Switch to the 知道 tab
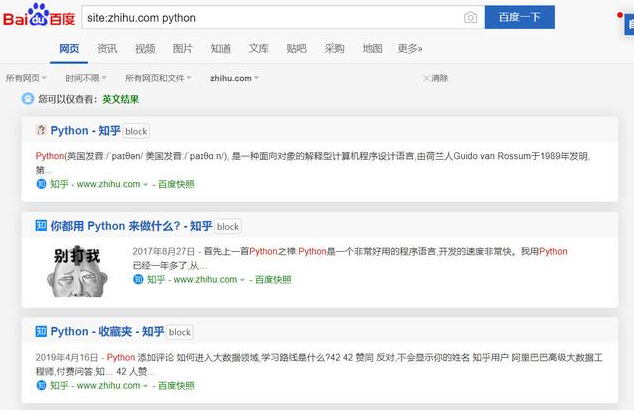The height and width of the screenshot is (410, 634). tap(221, 49)
